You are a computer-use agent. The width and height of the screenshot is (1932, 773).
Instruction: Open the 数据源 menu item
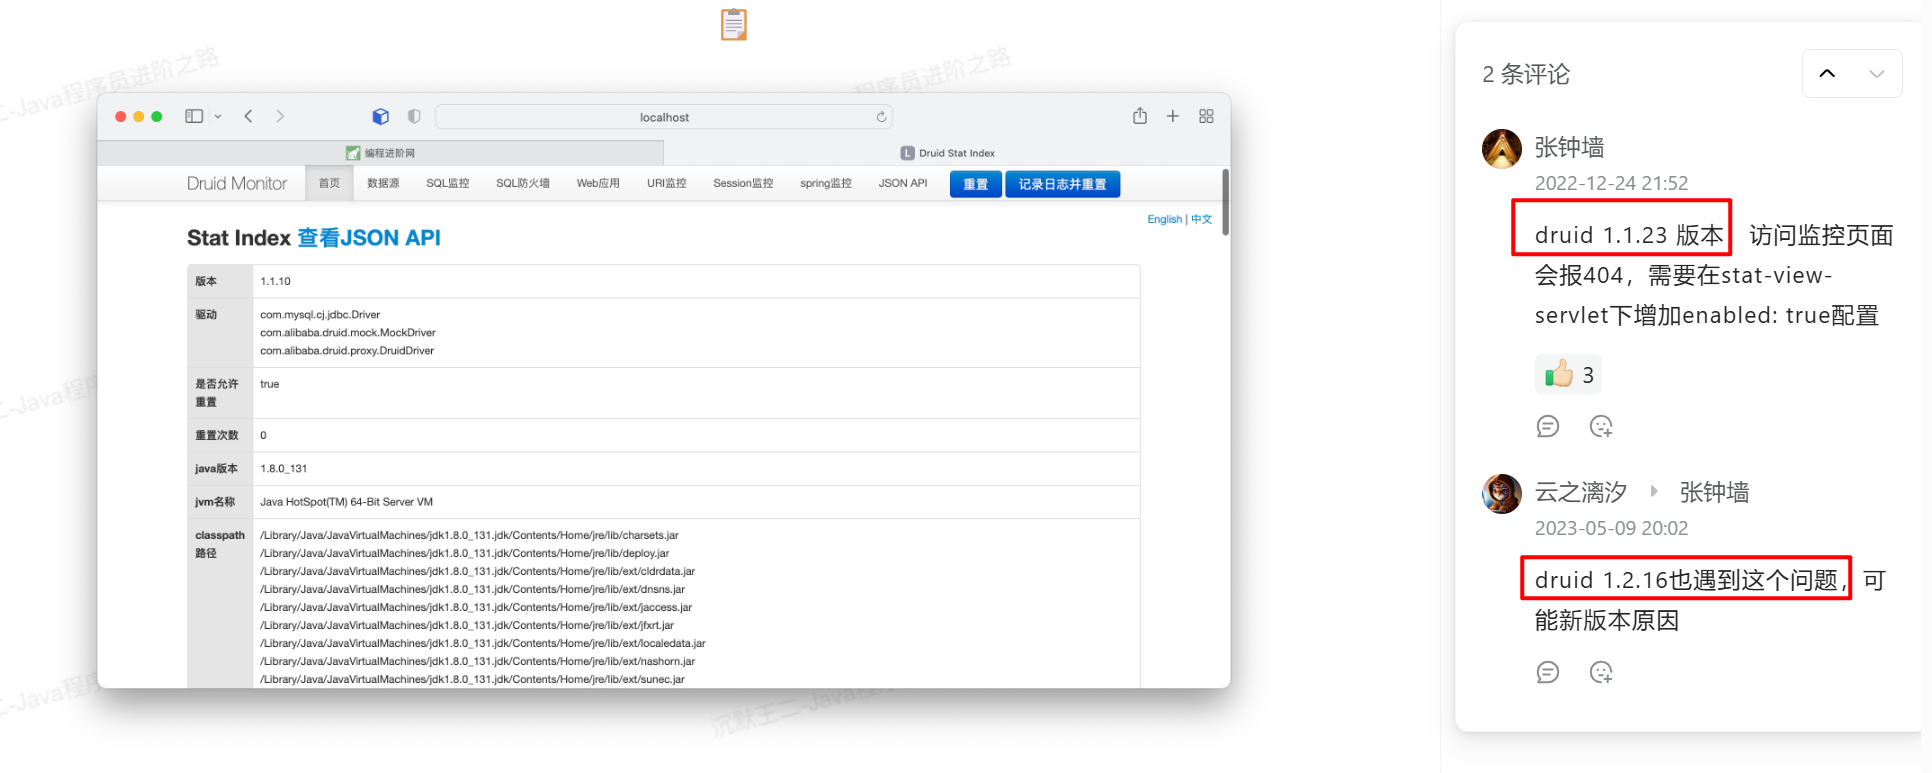coord(383,183)
